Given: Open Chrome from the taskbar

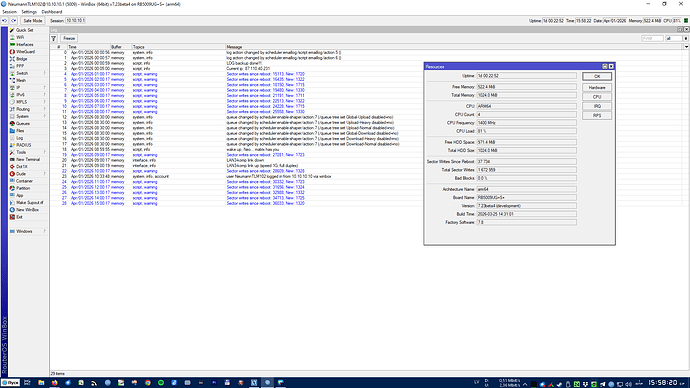Looking at the screenshot, I should [148, 383].
